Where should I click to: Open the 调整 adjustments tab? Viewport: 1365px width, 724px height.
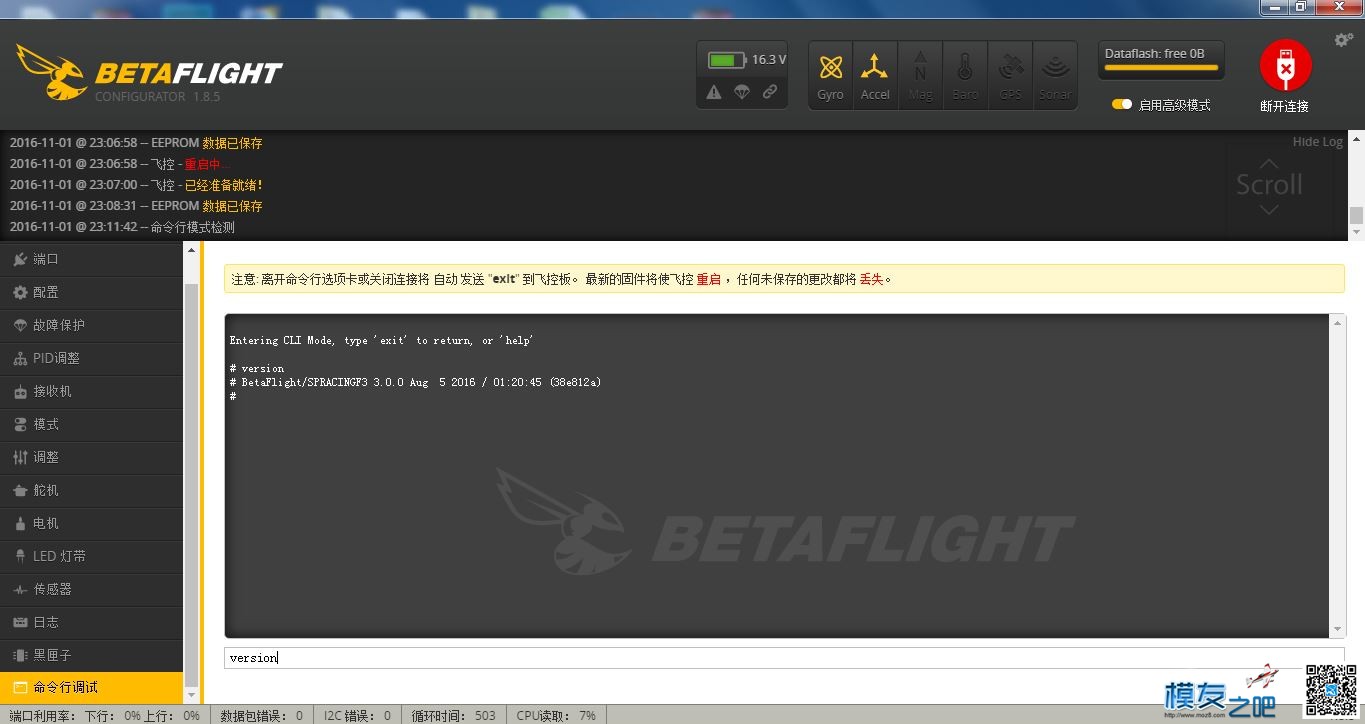(92, 457)
